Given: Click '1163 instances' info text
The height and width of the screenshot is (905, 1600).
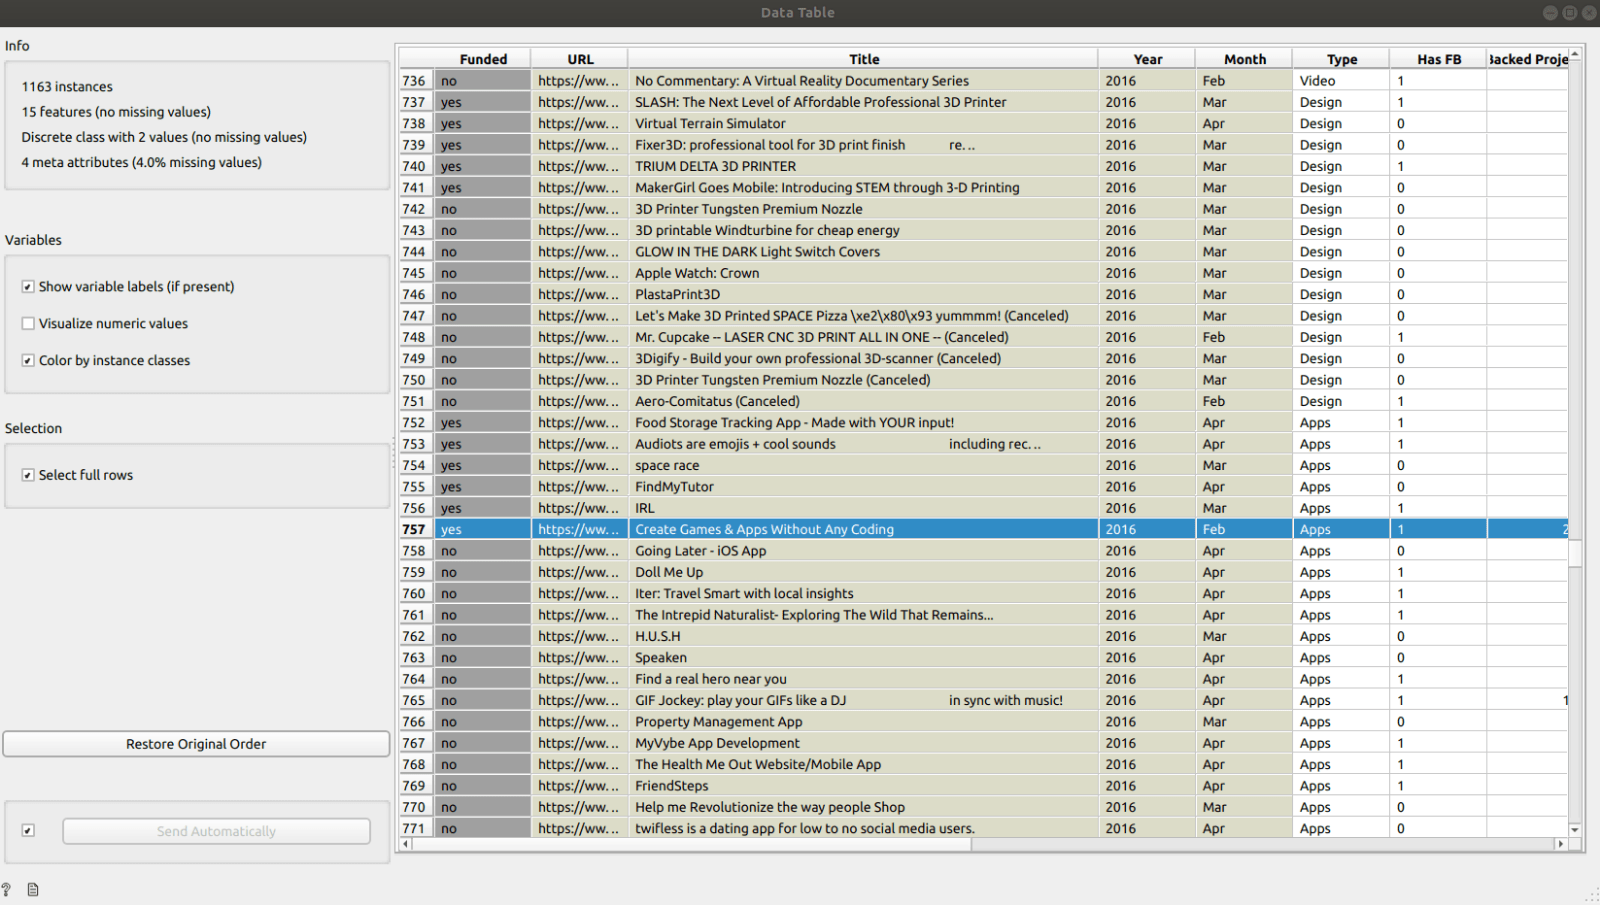Looking at the screenshot, I should (67, 87).
